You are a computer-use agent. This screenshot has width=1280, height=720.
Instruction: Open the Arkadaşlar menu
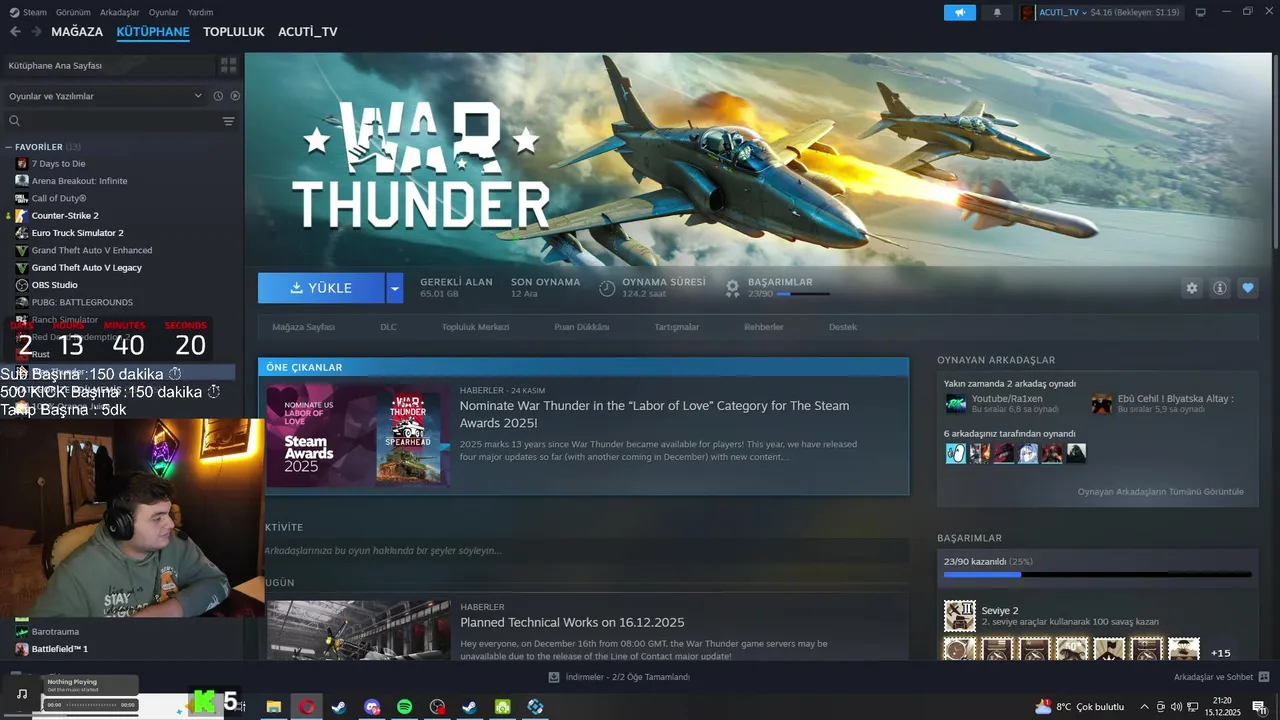(120, 12)
